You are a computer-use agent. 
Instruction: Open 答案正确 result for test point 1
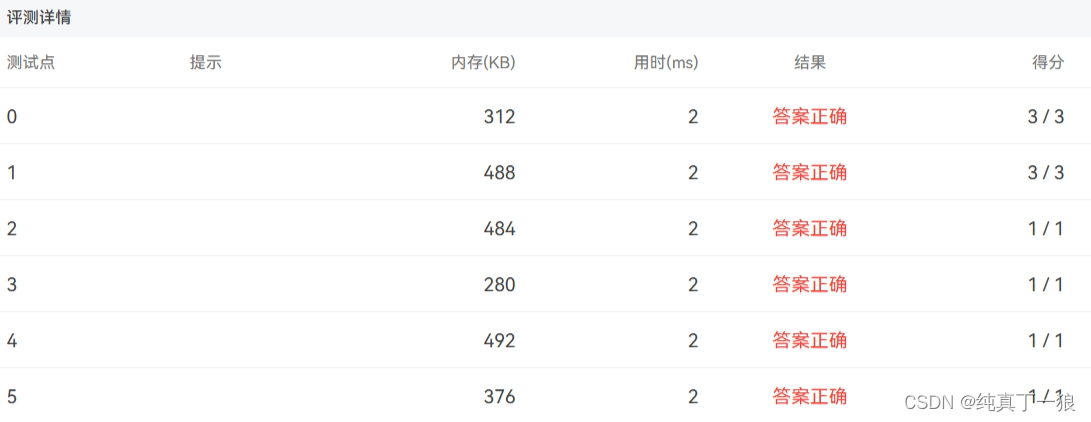tap(810, 172)
